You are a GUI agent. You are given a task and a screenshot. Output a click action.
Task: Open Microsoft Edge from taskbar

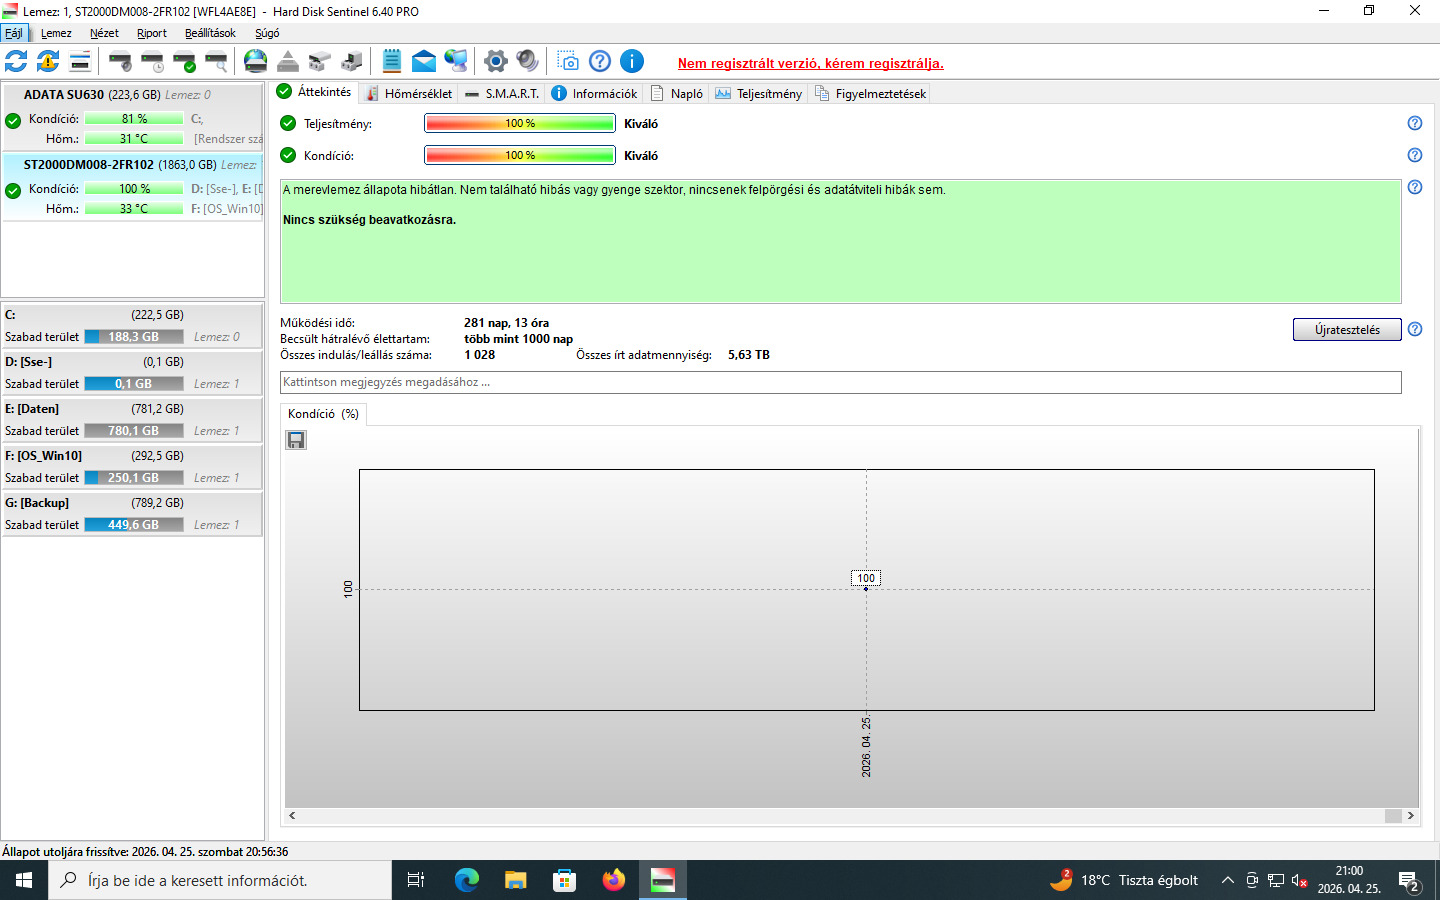(x=466, y=880)
